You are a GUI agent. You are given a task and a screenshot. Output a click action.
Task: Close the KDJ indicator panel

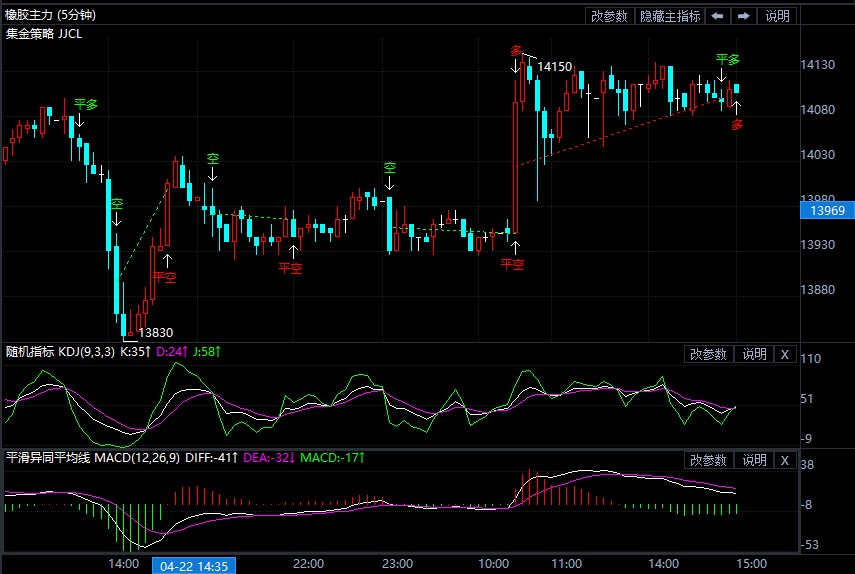785,354
